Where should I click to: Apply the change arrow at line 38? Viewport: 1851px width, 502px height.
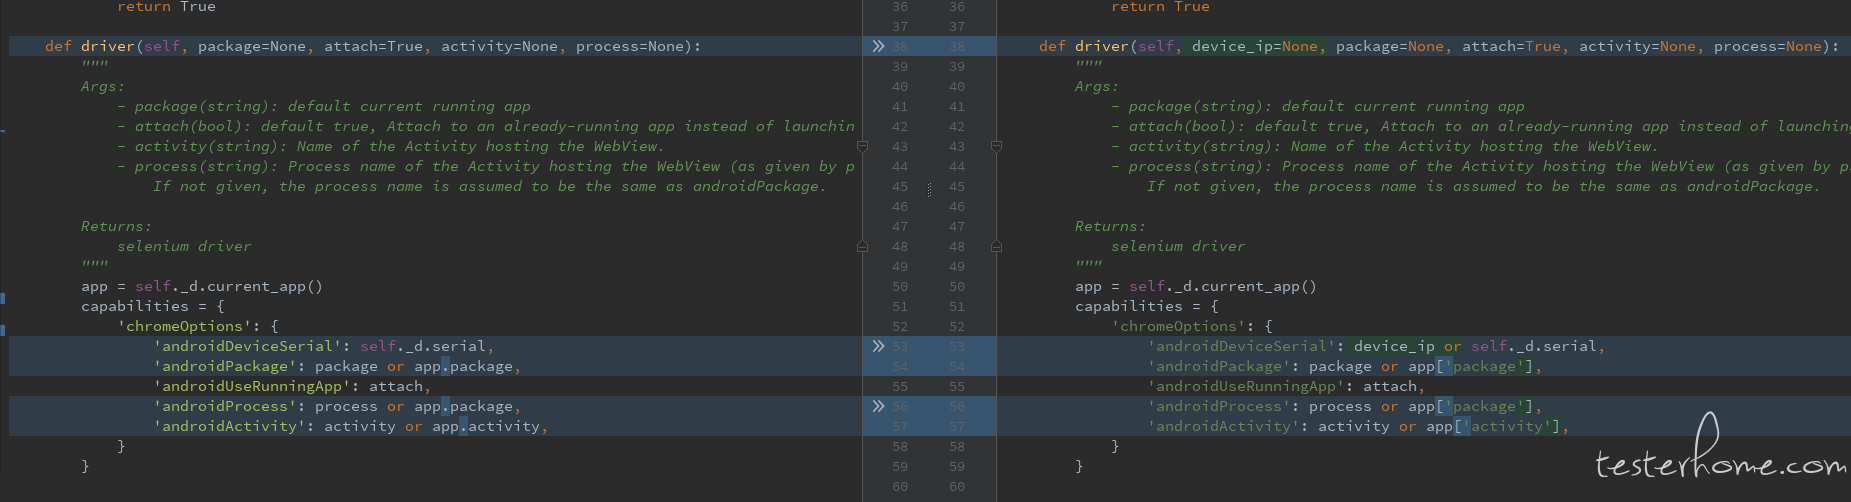[878, 46]
